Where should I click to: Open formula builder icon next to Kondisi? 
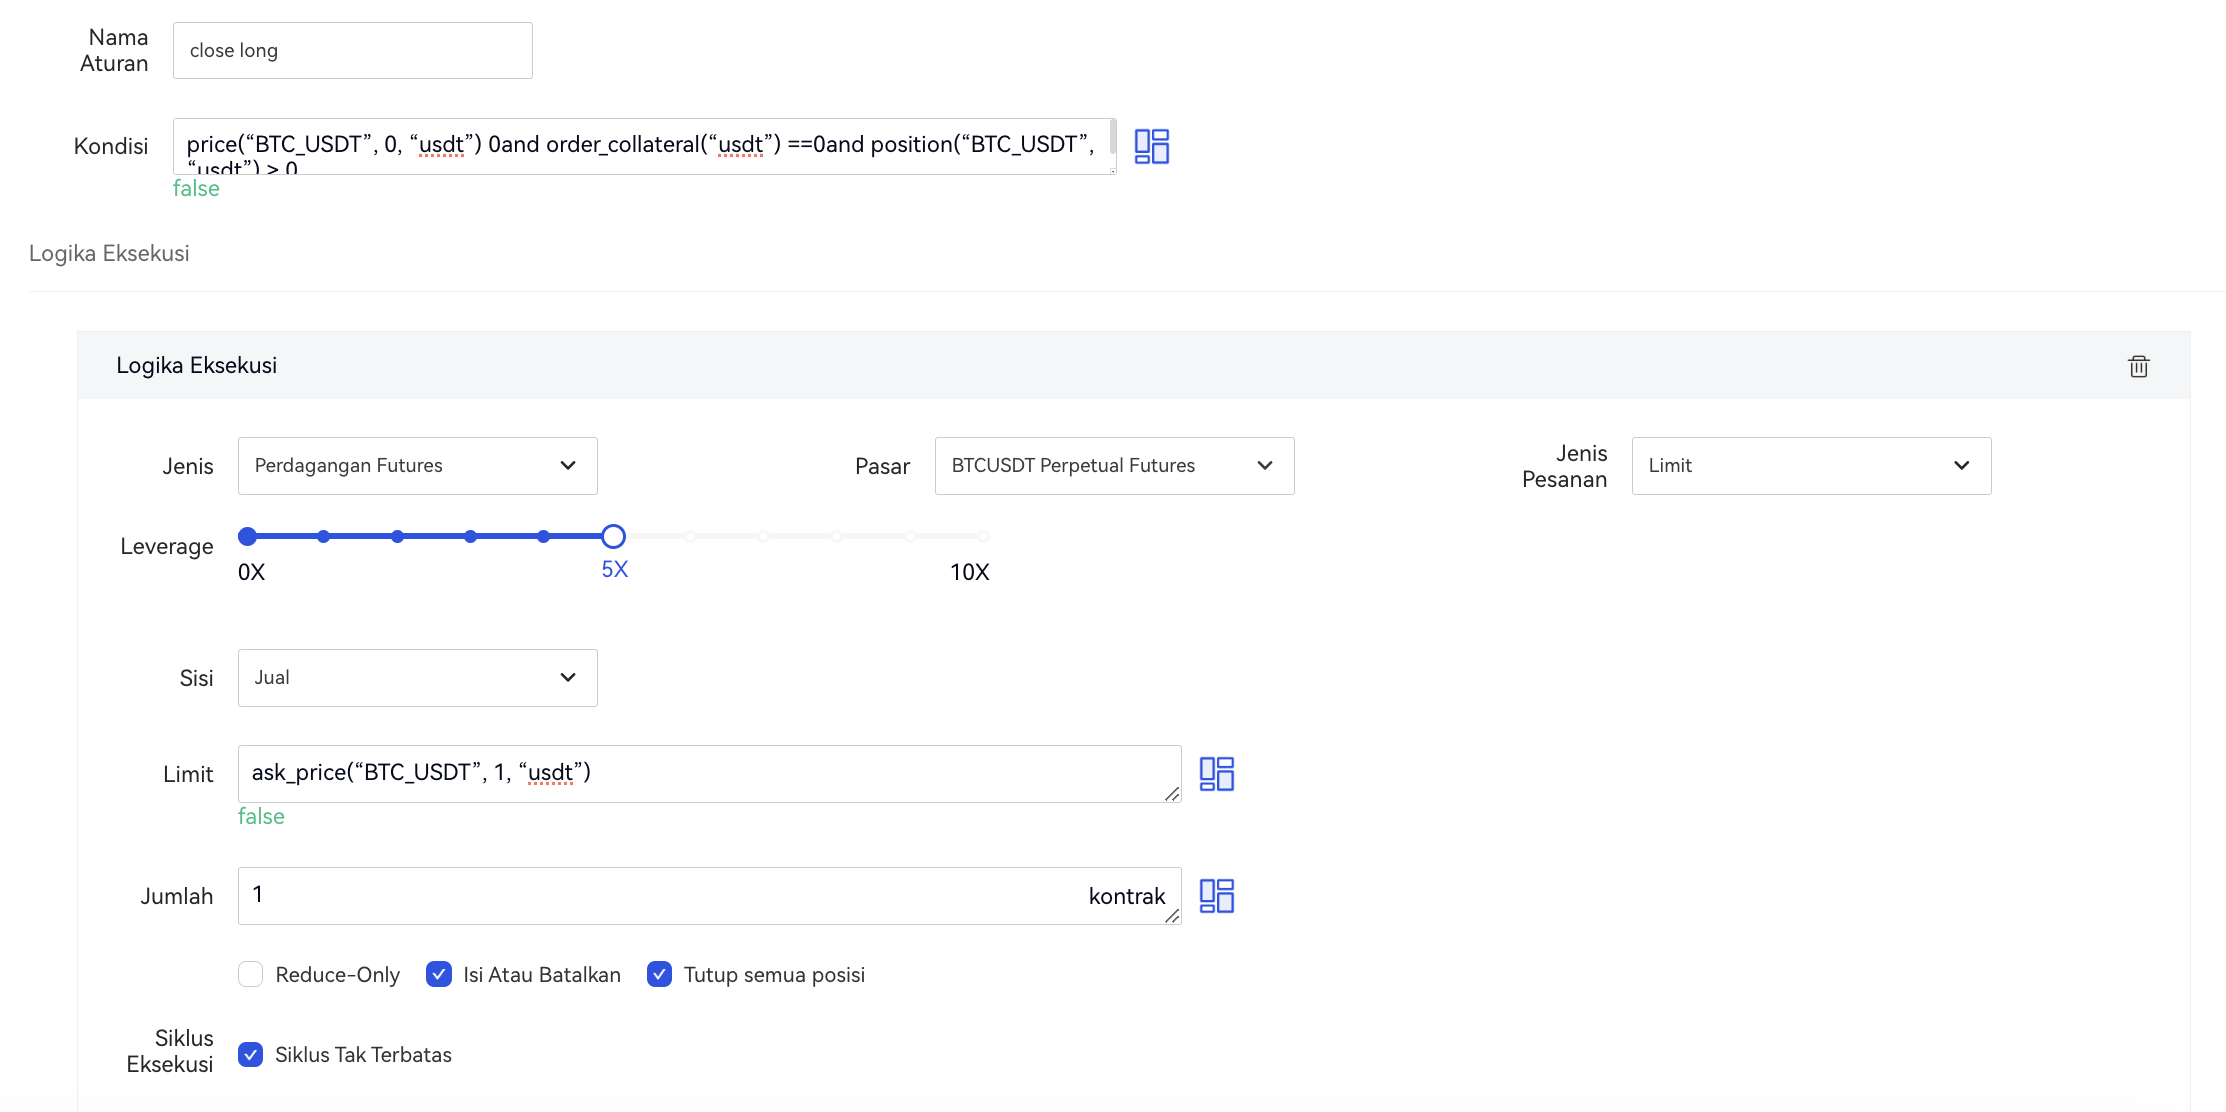point(1151,146)
